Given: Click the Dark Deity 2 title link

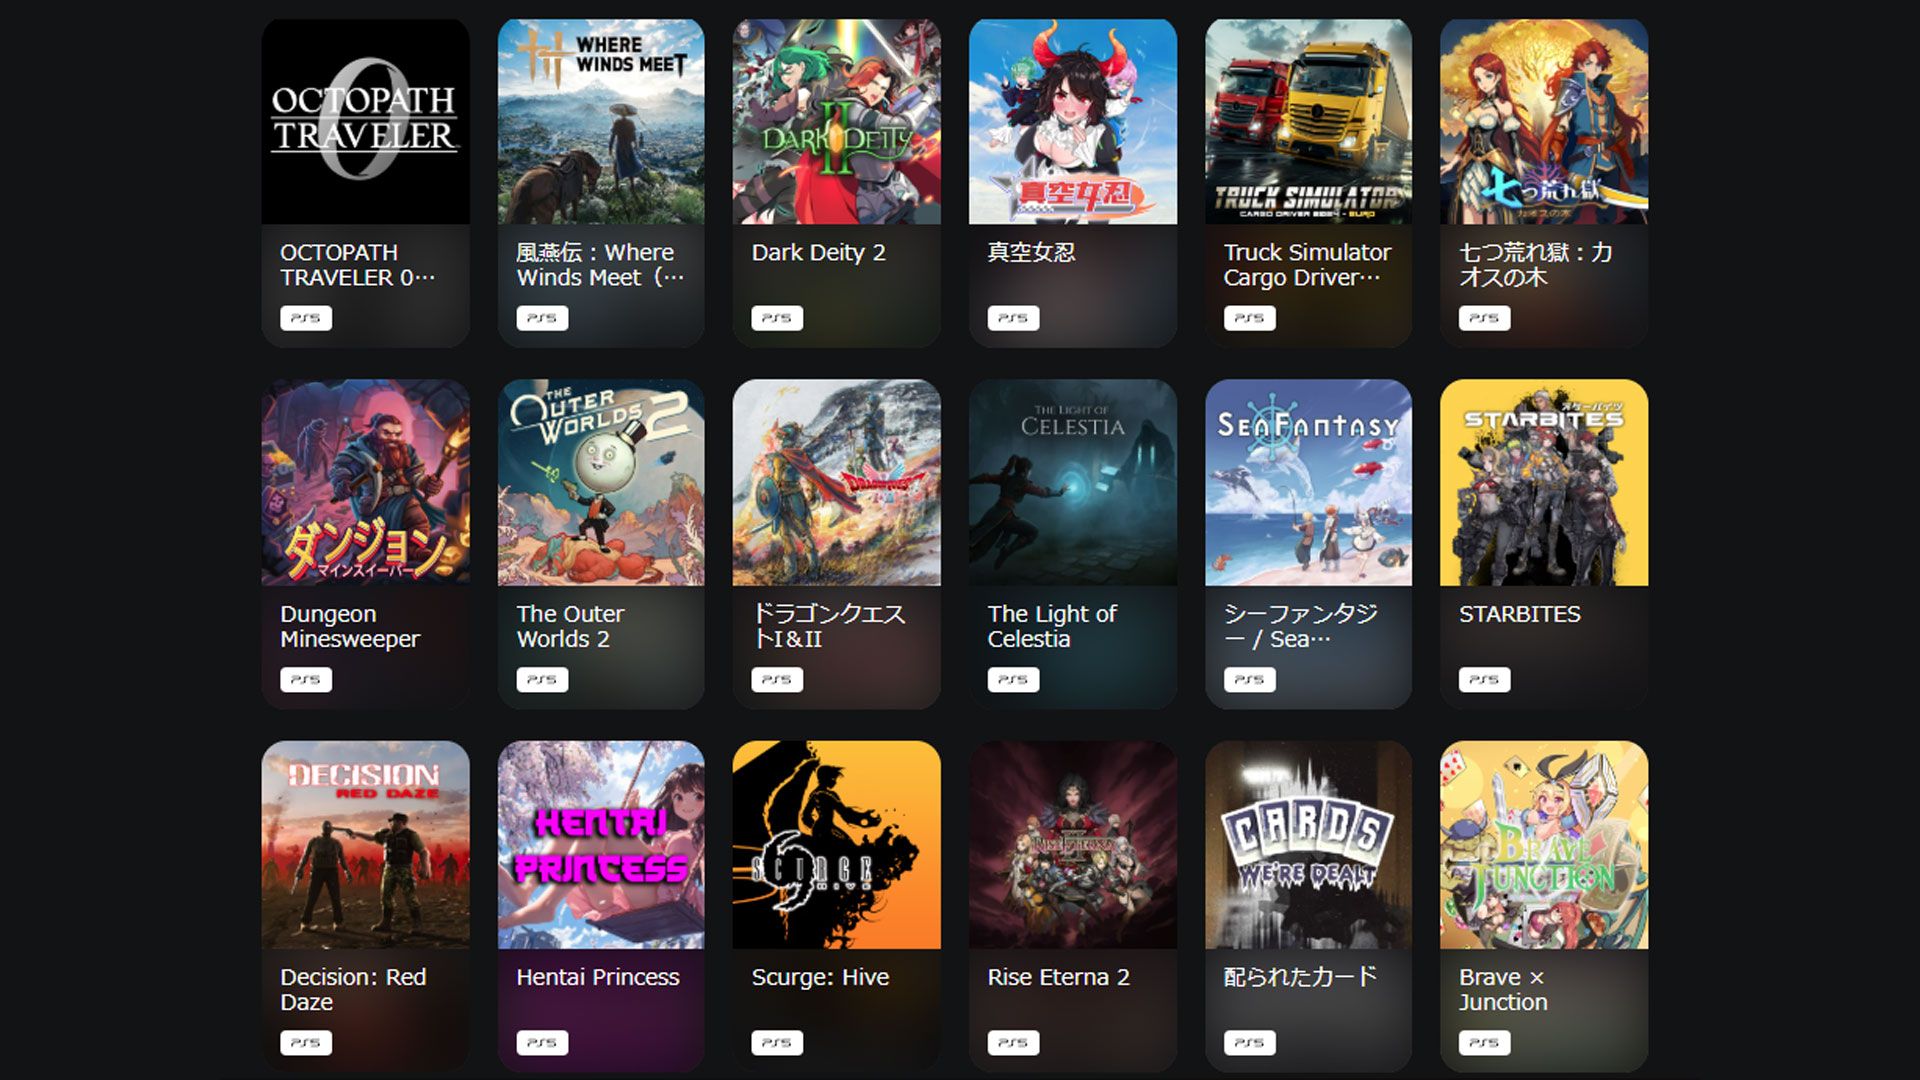Looking at the screenshot, I should click(x=818, y=252).
